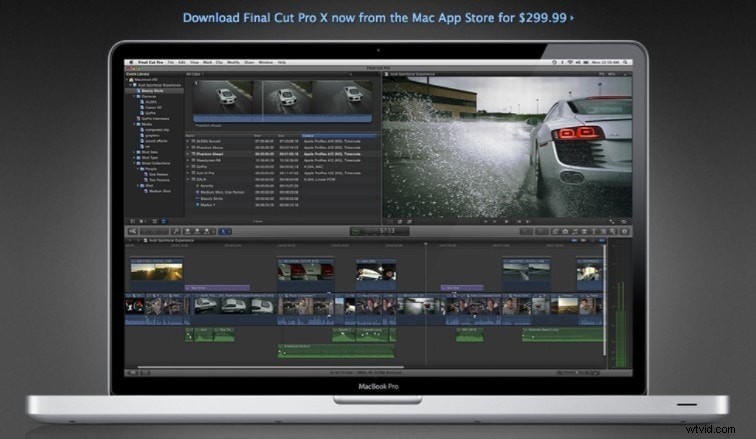Viewport: 756px width, 439px height.
Task: Open the Titles browser T icon
Action: click(x=594, y=232)
